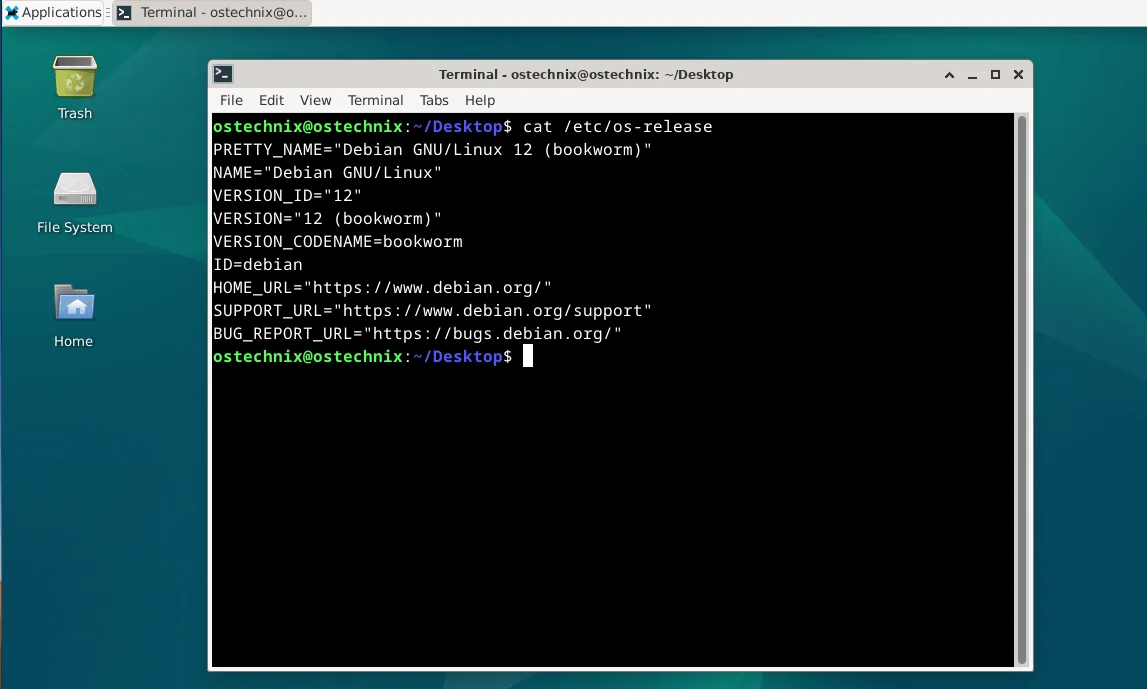Click the terminal's vertical scrollbar
The image size is (1147, 689).
click(1022, 390)
